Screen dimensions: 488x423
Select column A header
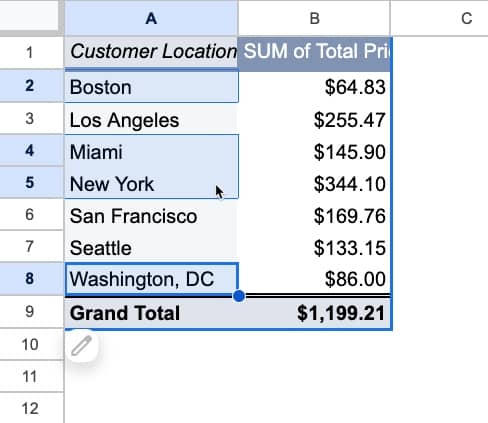(151, 18)
